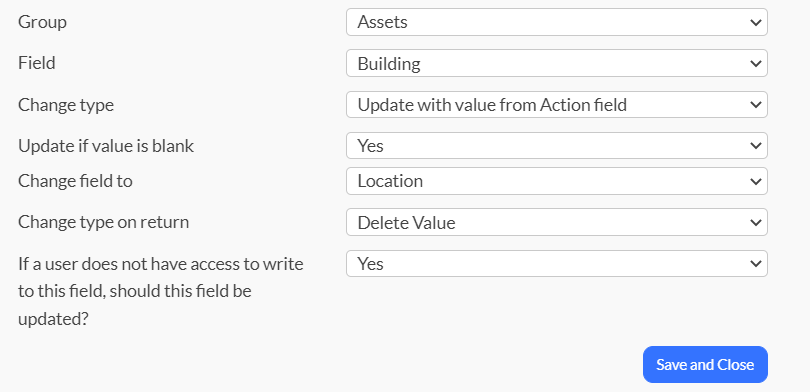Open the Field dropdown showing Building
This screenshot has width=810, height=392.
pyautogui.click(x=557, y=64)
